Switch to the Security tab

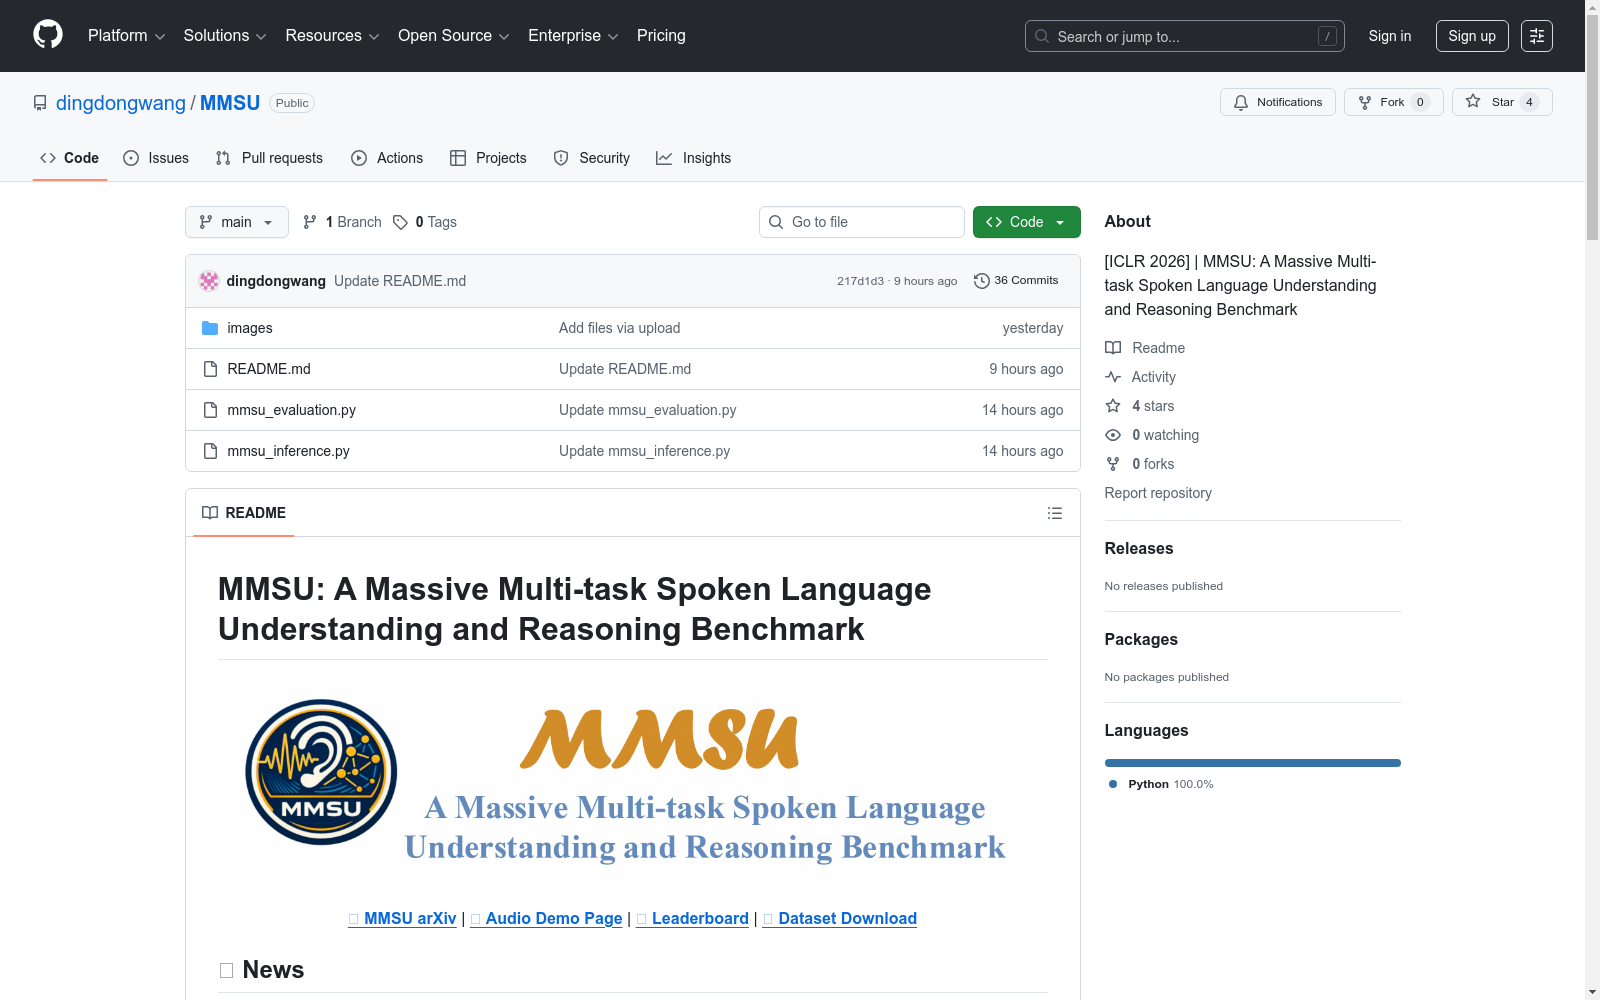(x=592, y=158)
